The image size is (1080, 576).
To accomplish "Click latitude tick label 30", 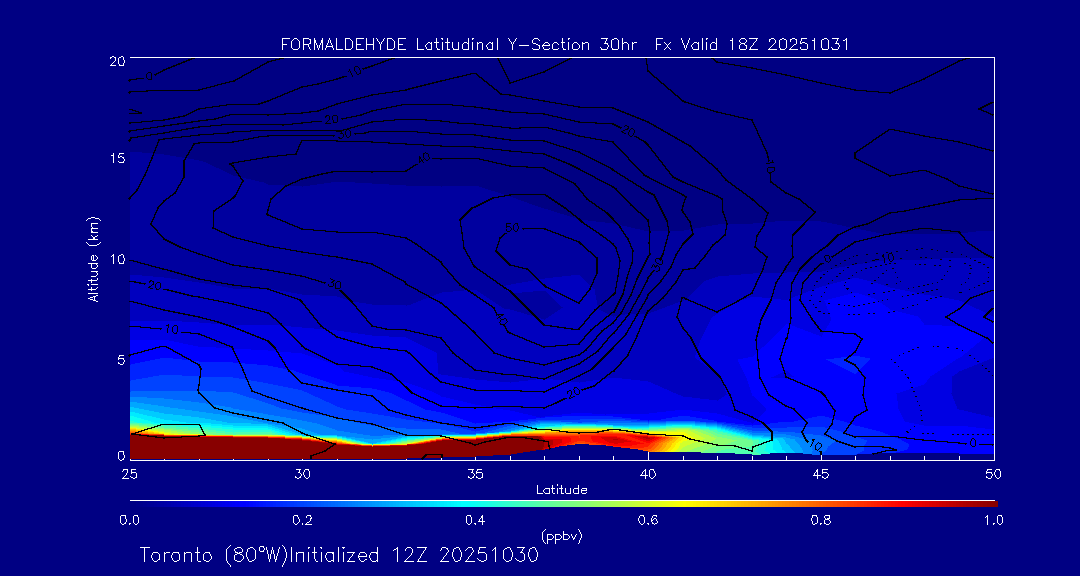I will click(x=302, y=472).
